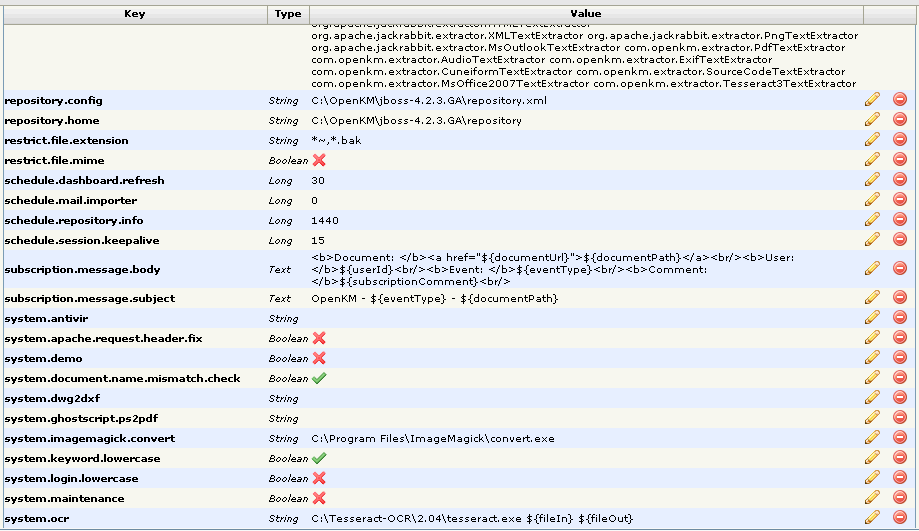This screenshot has width=919, height=531.
Task: Edit system.antivir with its pencil icon
Action: (872, 318)
